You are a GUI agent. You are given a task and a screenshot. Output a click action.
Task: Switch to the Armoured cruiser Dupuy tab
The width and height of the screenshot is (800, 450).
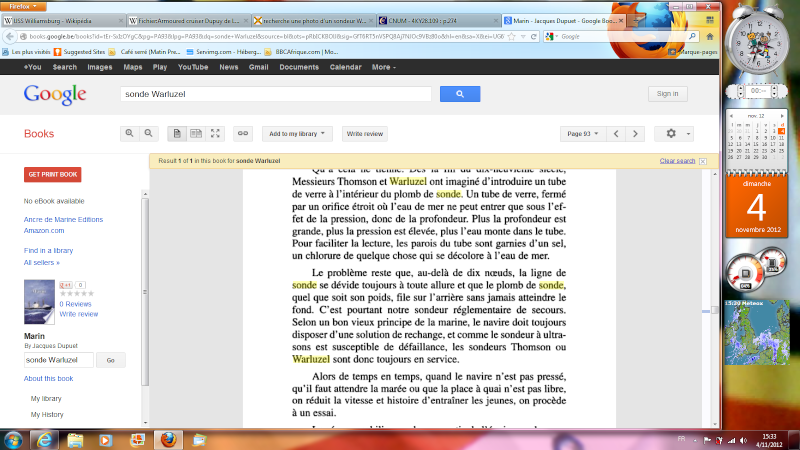coord(188,21)
